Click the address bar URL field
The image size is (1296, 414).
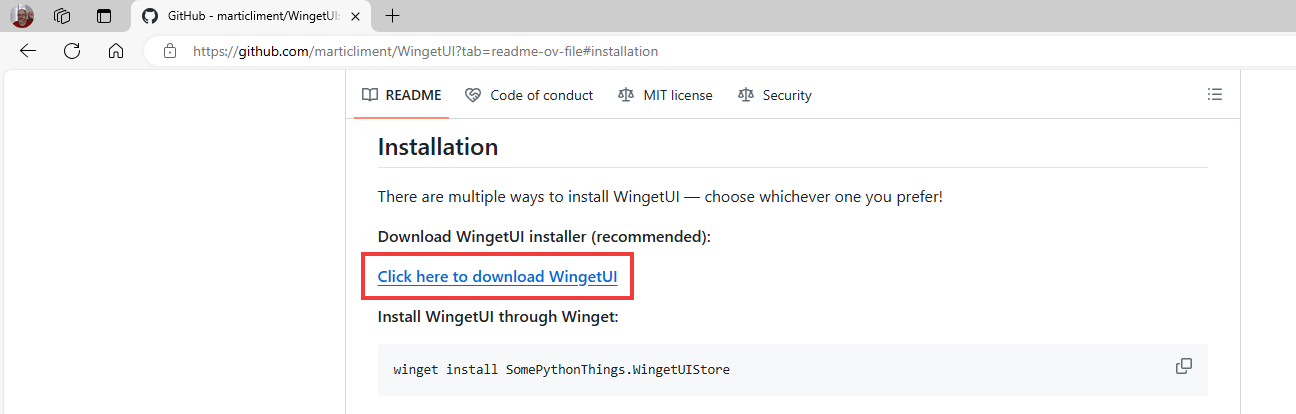[x=425, y=51]
